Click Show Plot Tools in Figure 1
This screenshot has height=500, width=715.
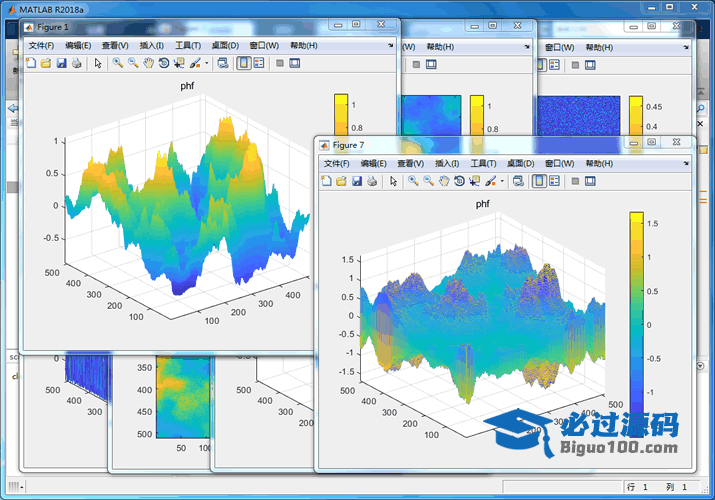[x=295, y=63]
